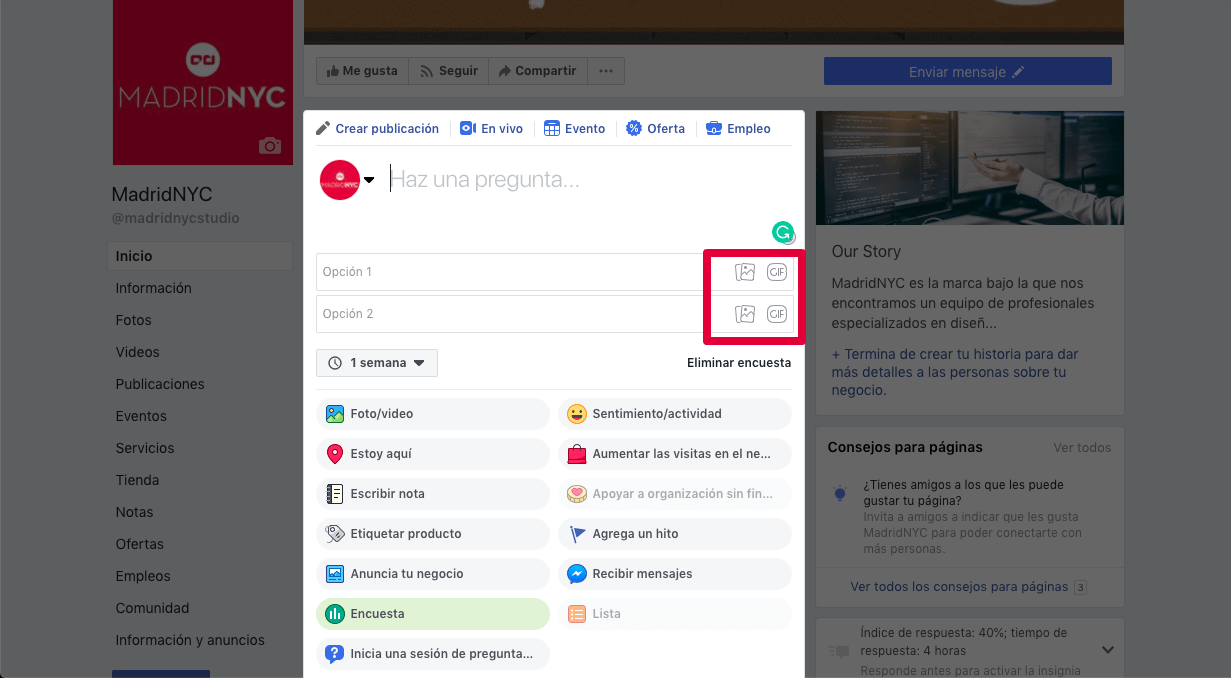Image resolution: width=1231 pixels, height=678 pixels.
Task: Click the highlighted Encuesta option
Action: (x=433, y=614)
